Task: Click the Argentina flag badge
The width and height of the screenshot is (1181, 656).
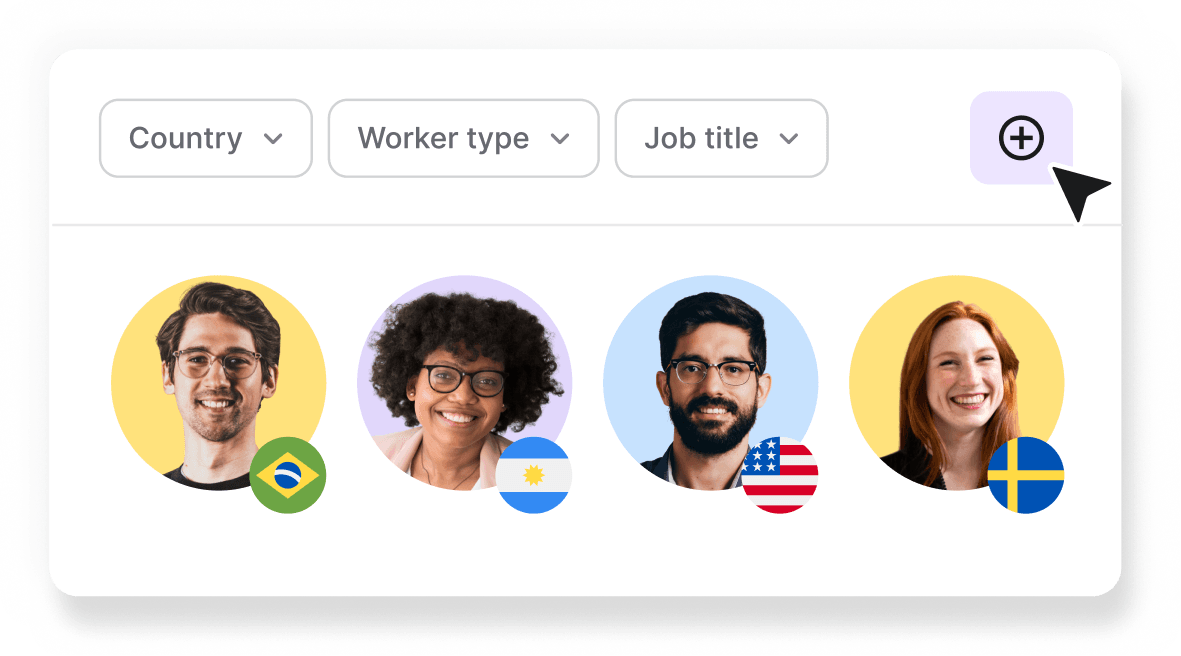Action: tap(533, 475)
